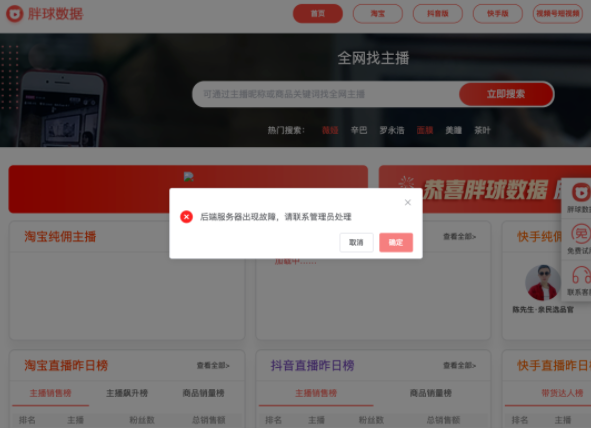
Task: Click the 立即搜索 button
Action: tap(506, 94)
